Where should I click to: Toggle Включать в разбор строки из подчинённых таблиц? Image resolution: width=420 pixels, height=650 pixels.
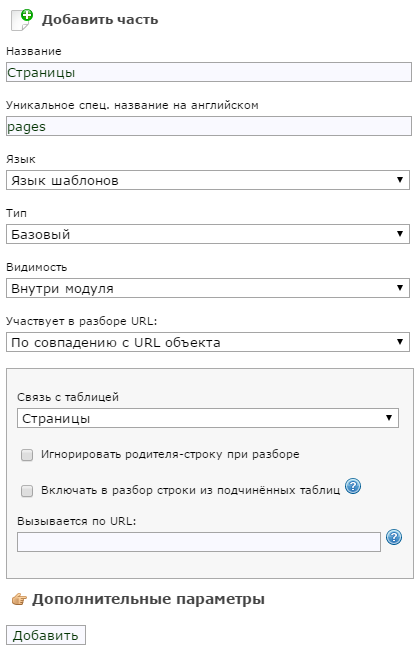27,491
